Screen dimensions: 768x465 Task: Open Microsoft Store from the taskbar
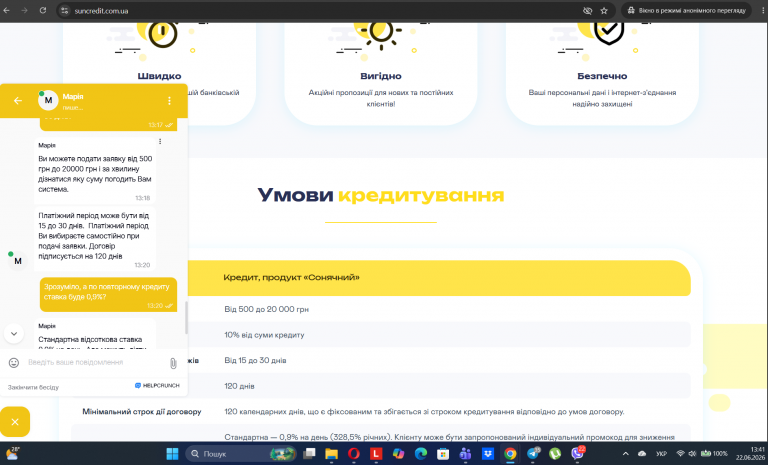(x=443, y=454)
